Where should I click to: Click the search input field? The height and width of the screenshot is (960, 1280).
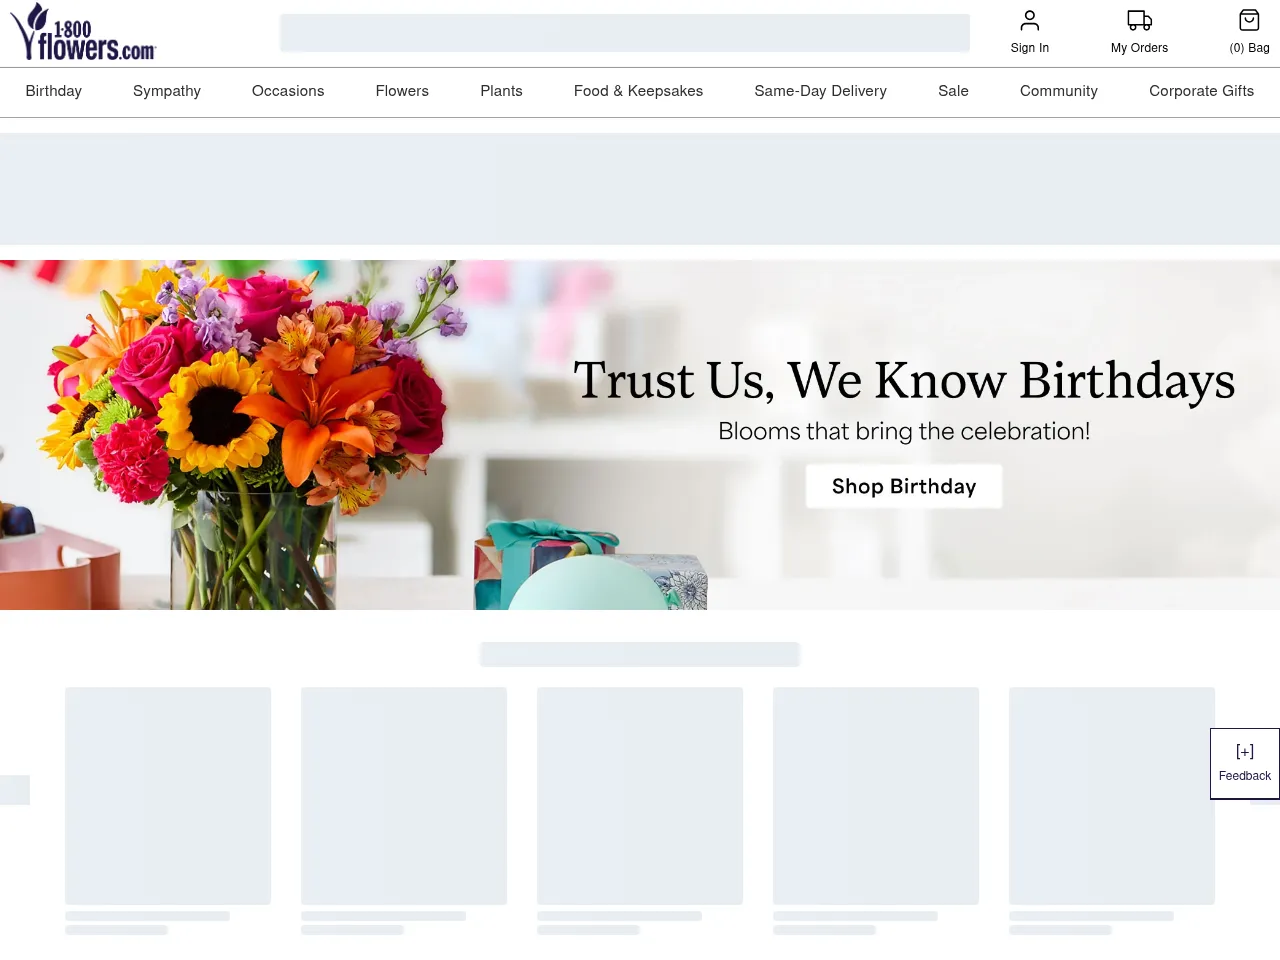pyautogui.click(x=624, y=33)
